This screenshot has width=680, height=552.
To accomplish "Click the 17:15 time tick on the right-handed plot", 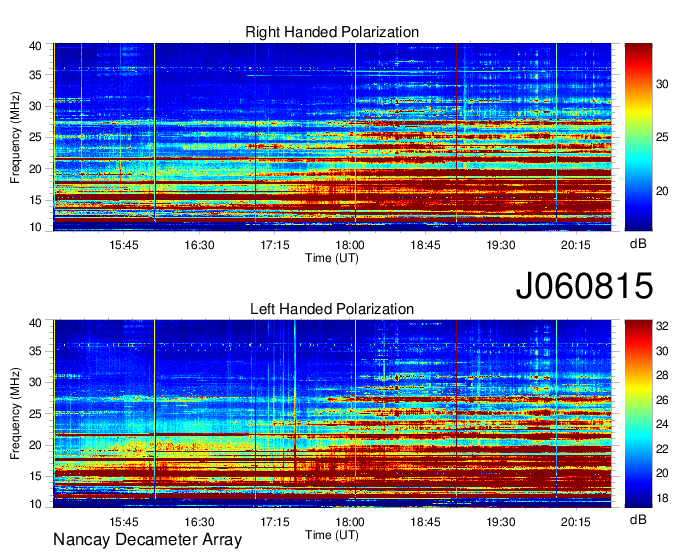I will tap(275, 245).
